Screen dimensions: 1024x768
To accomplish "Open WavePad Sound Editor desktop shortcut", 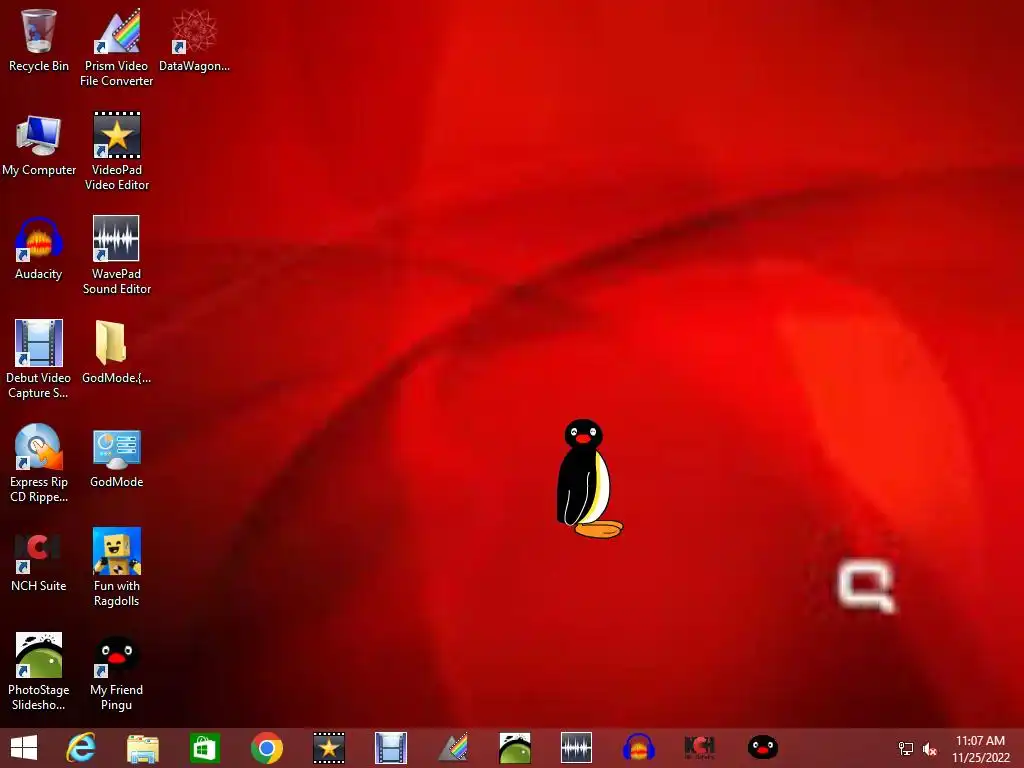I will pos(116,255).
